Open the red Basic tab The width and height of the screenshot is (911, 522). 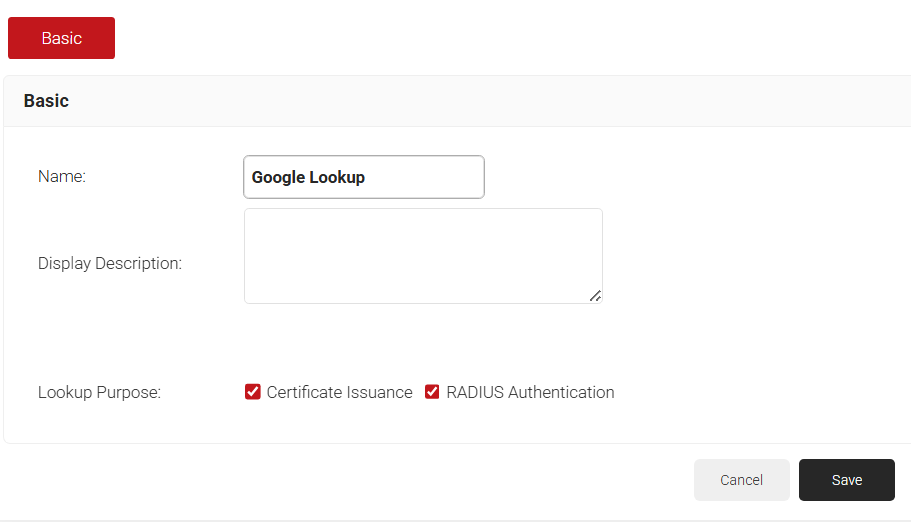click(61, 38)
